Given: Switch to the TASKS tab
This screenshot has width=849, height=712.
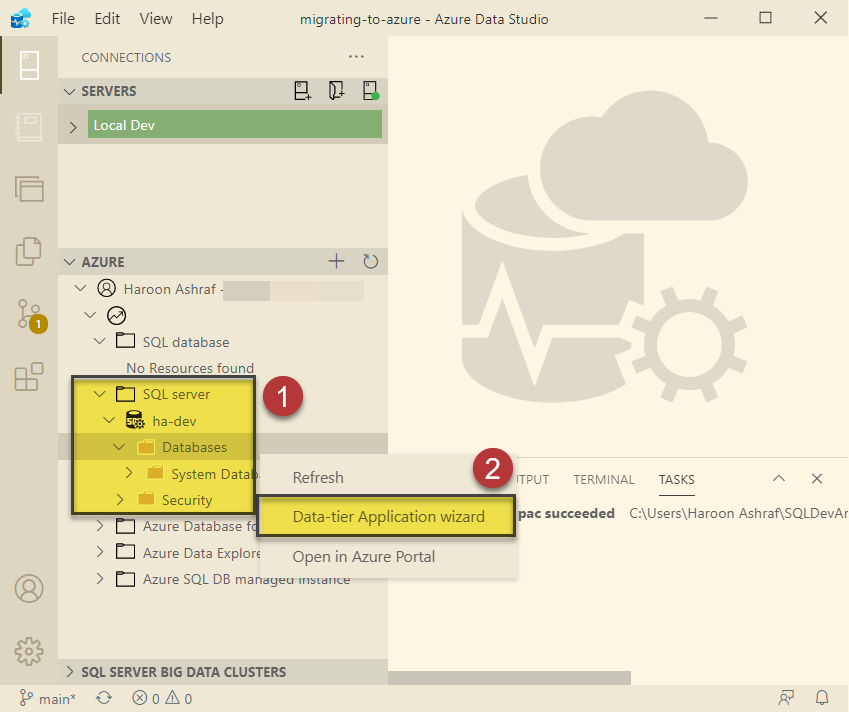Looking at the screenshot, I should [x=677, y=480].
